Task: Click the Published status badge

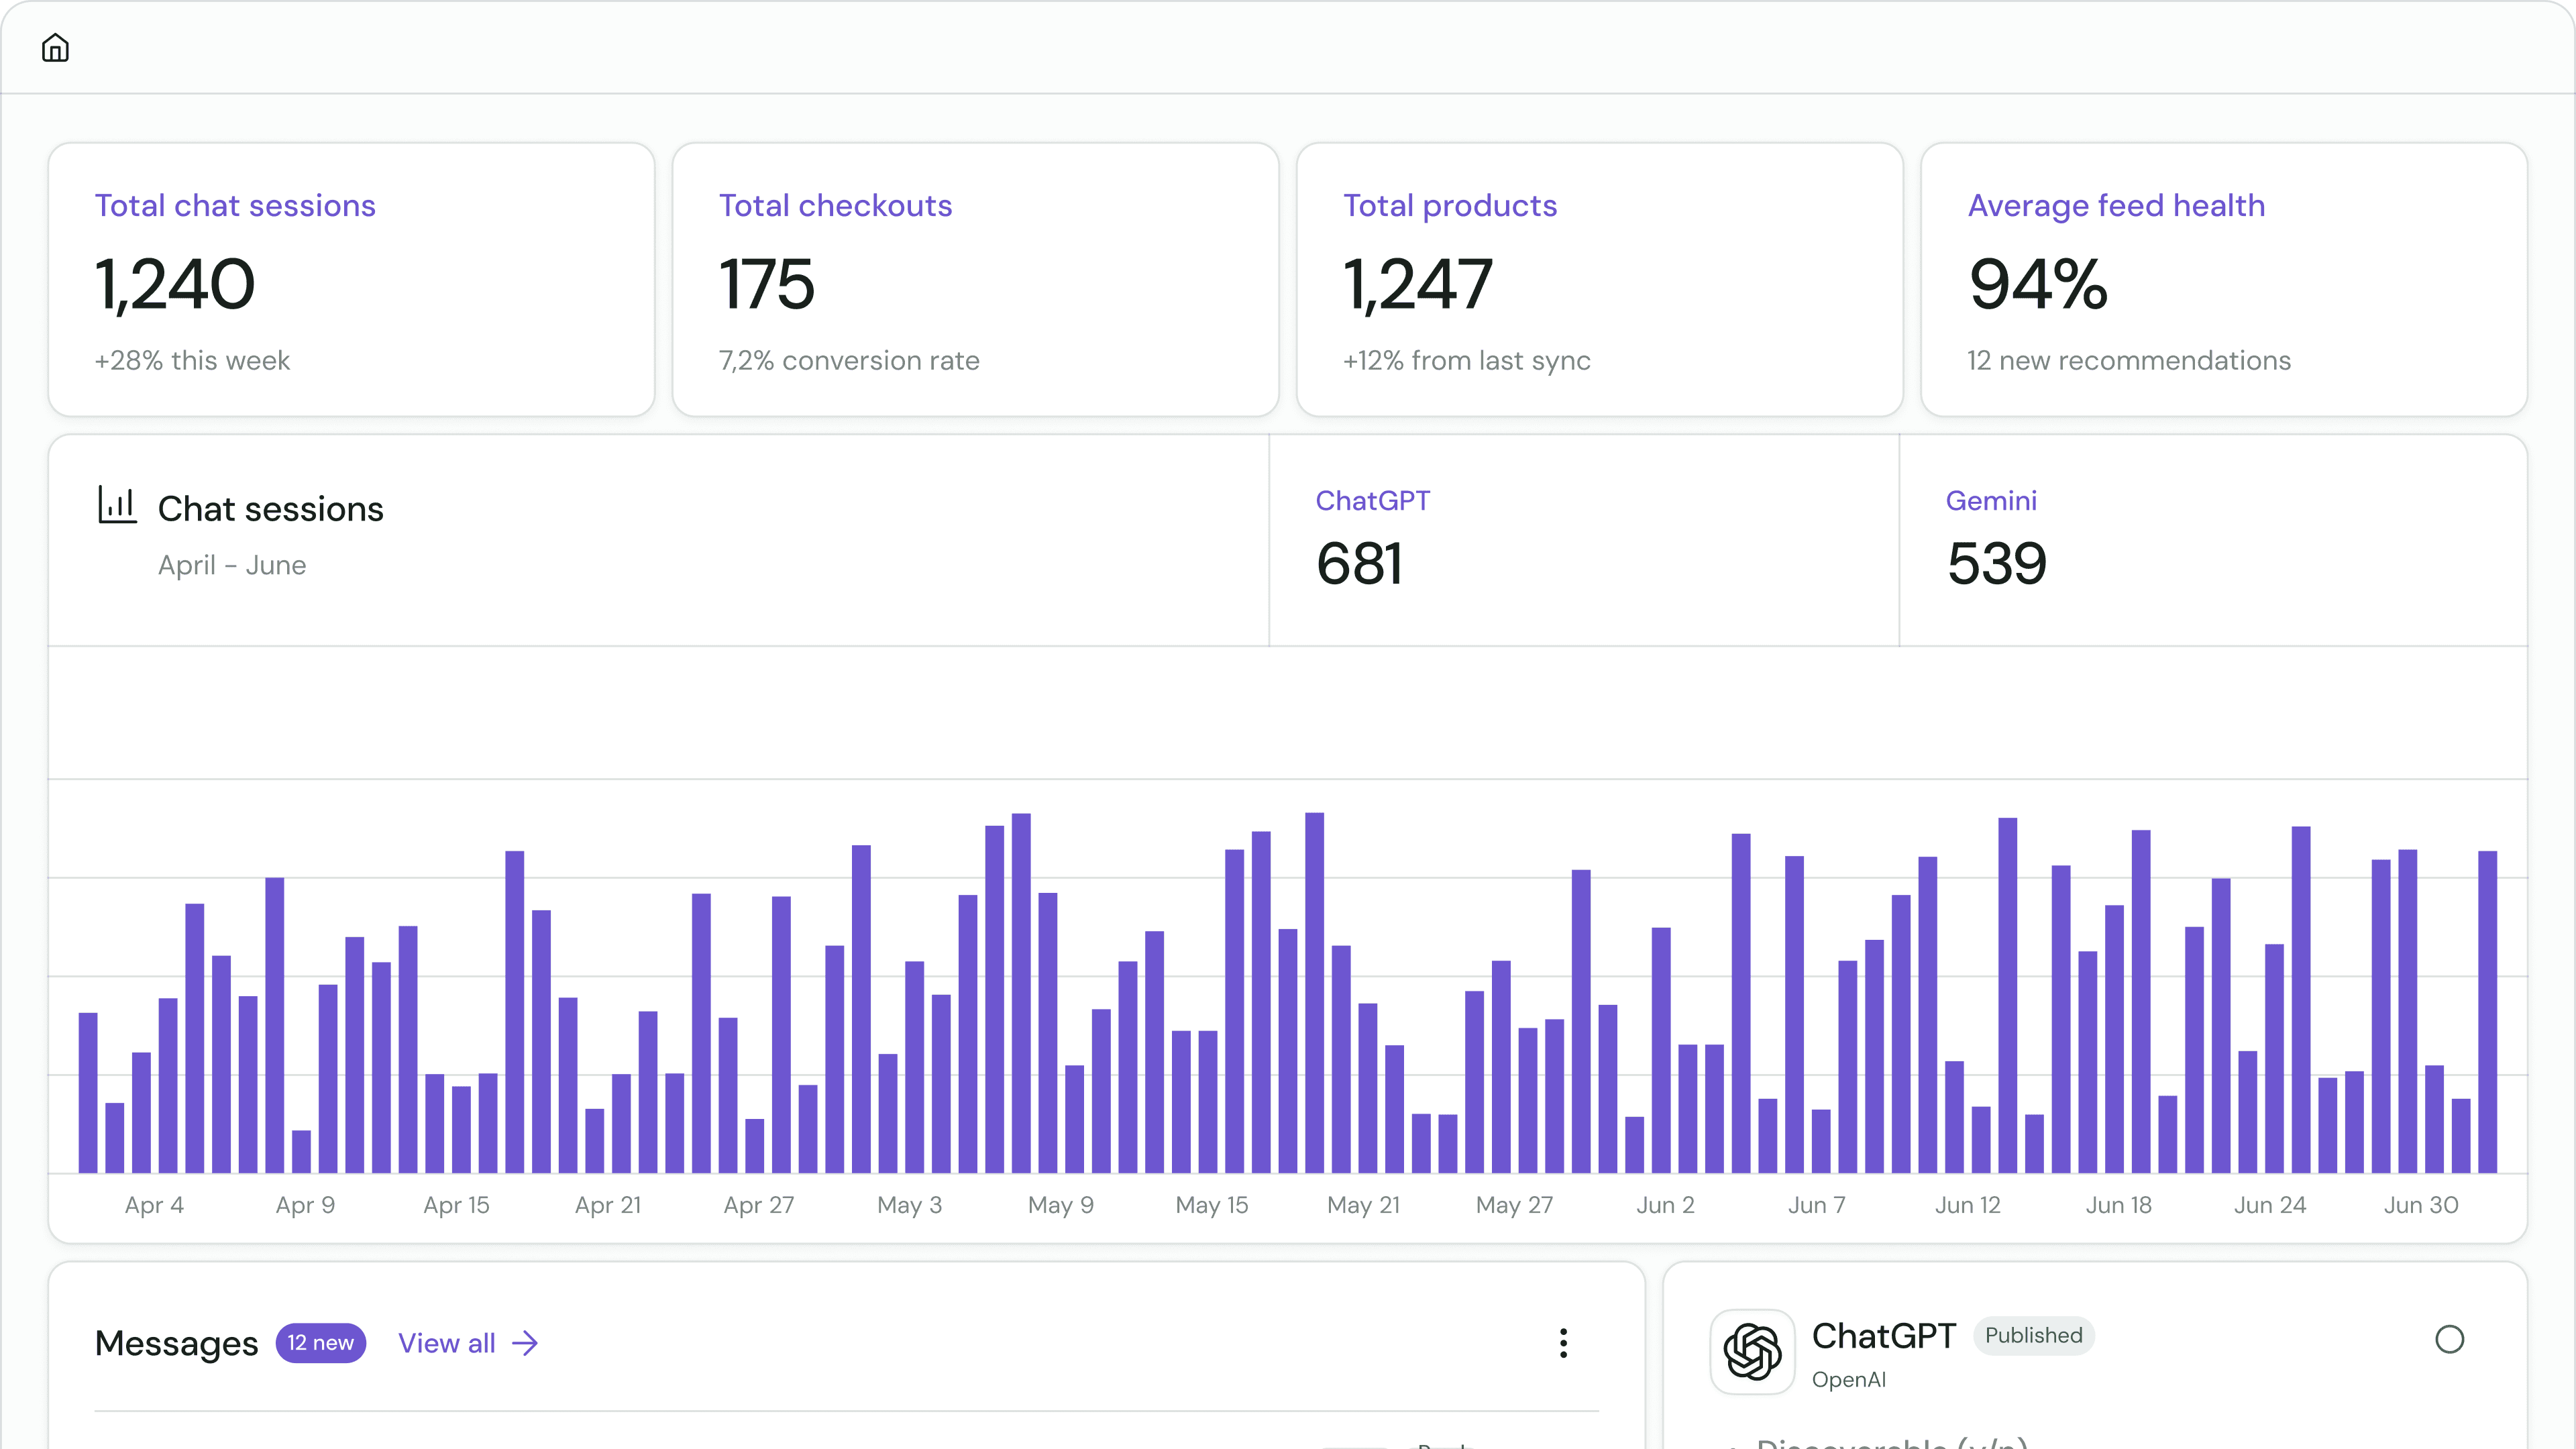Action: [2033, 1336]
